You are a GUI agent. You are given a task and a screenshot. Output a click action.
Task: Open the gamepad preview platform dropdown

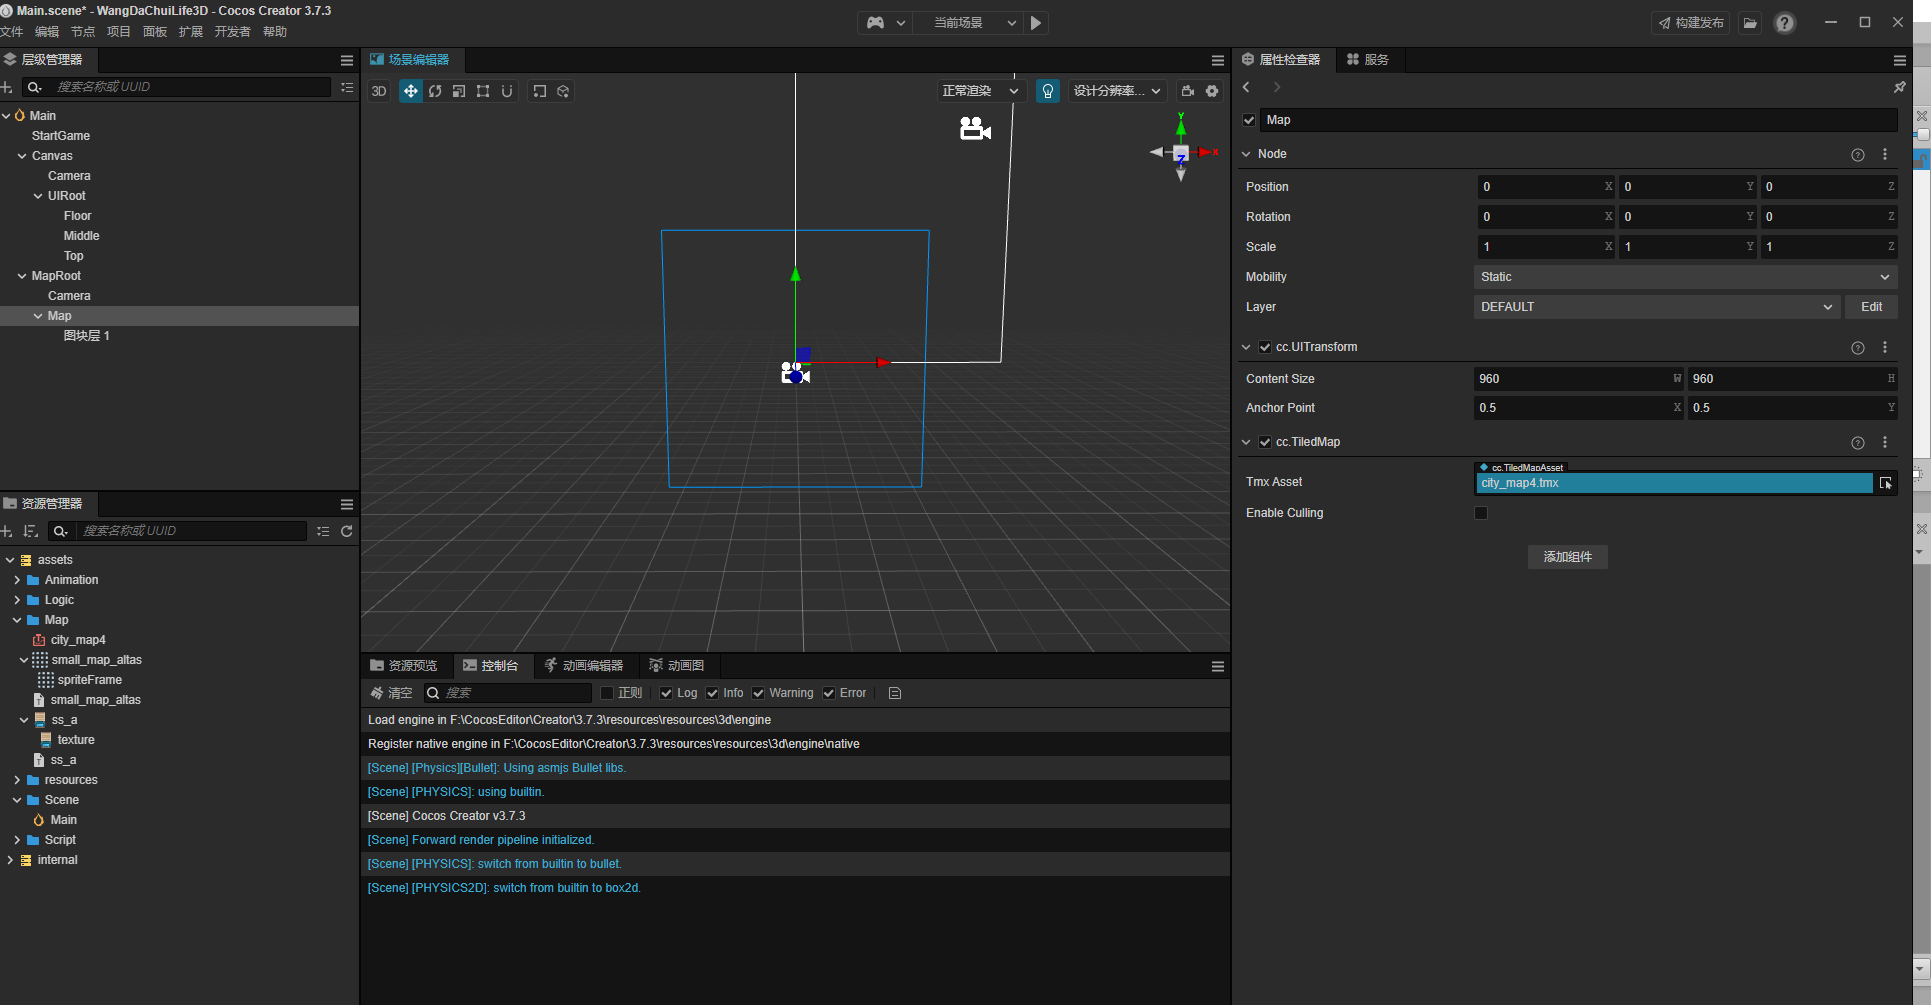click(885, 22)
